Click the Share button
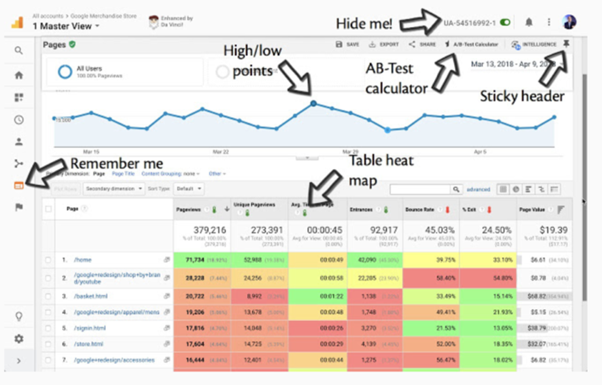 [x=422, y=45]
